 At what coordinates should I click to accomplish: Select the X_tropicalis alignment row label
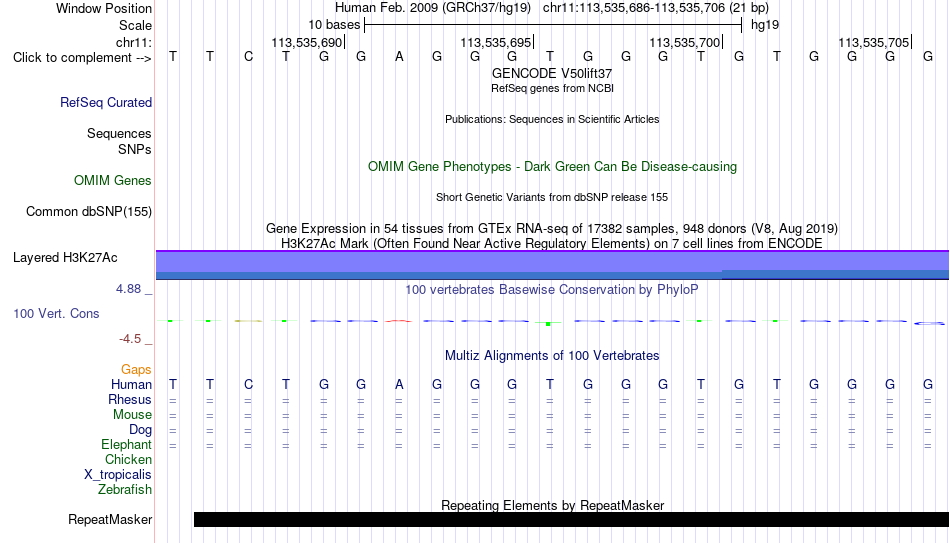pos(118,475)
